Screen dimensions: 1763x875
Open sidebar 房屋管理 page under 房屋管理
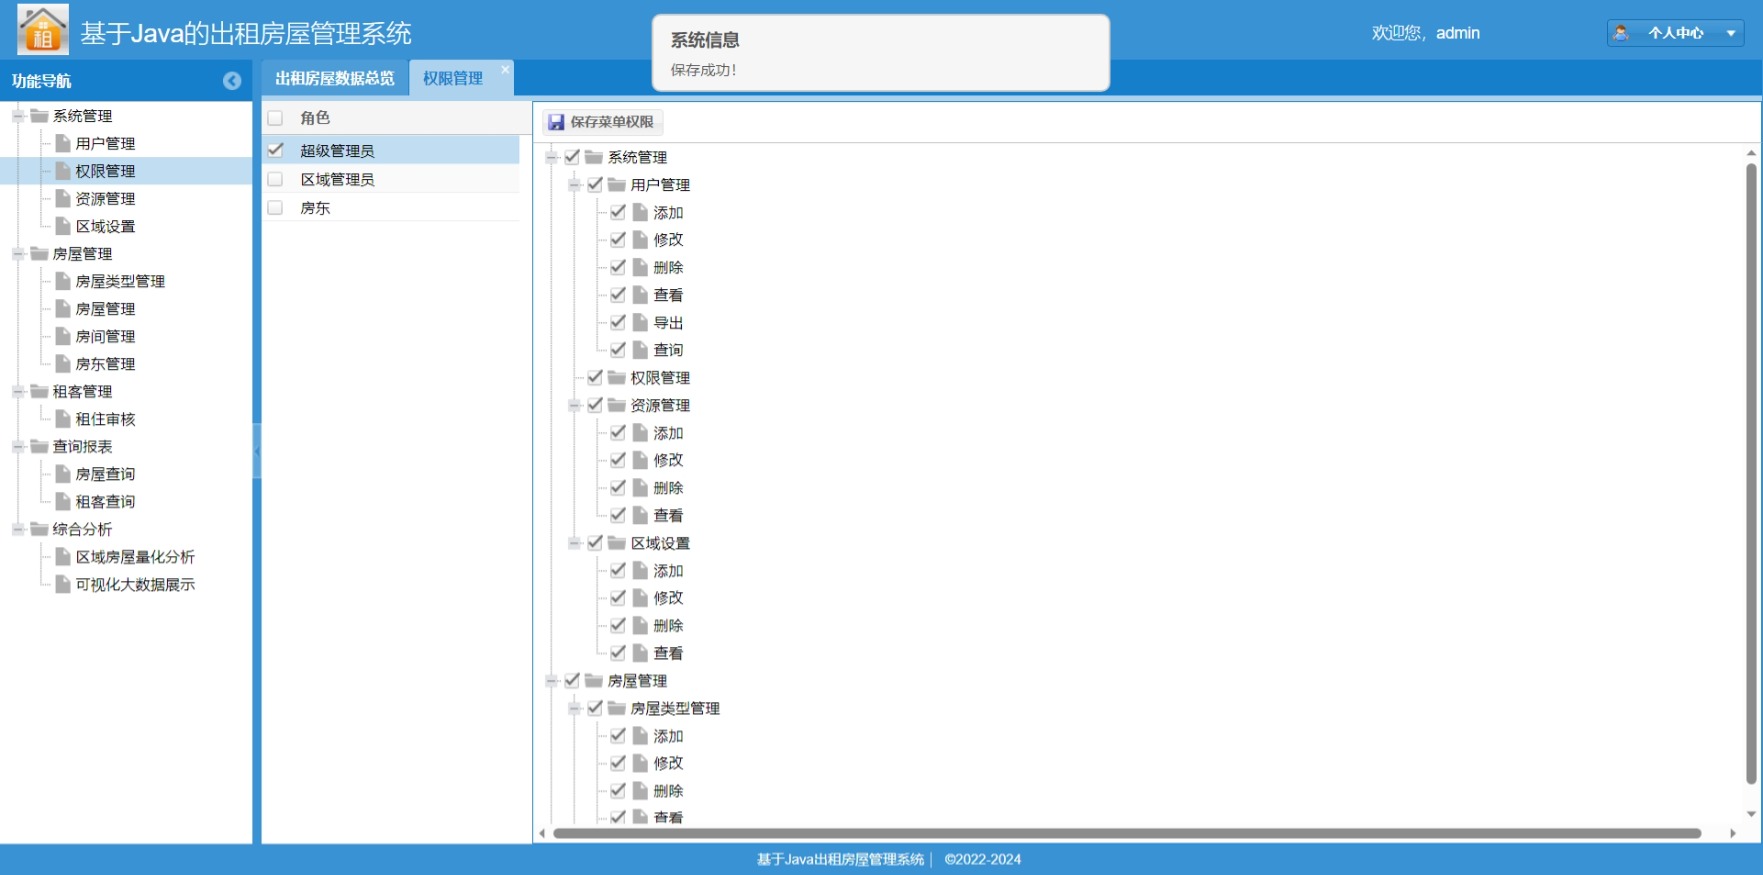coord(105,309)
